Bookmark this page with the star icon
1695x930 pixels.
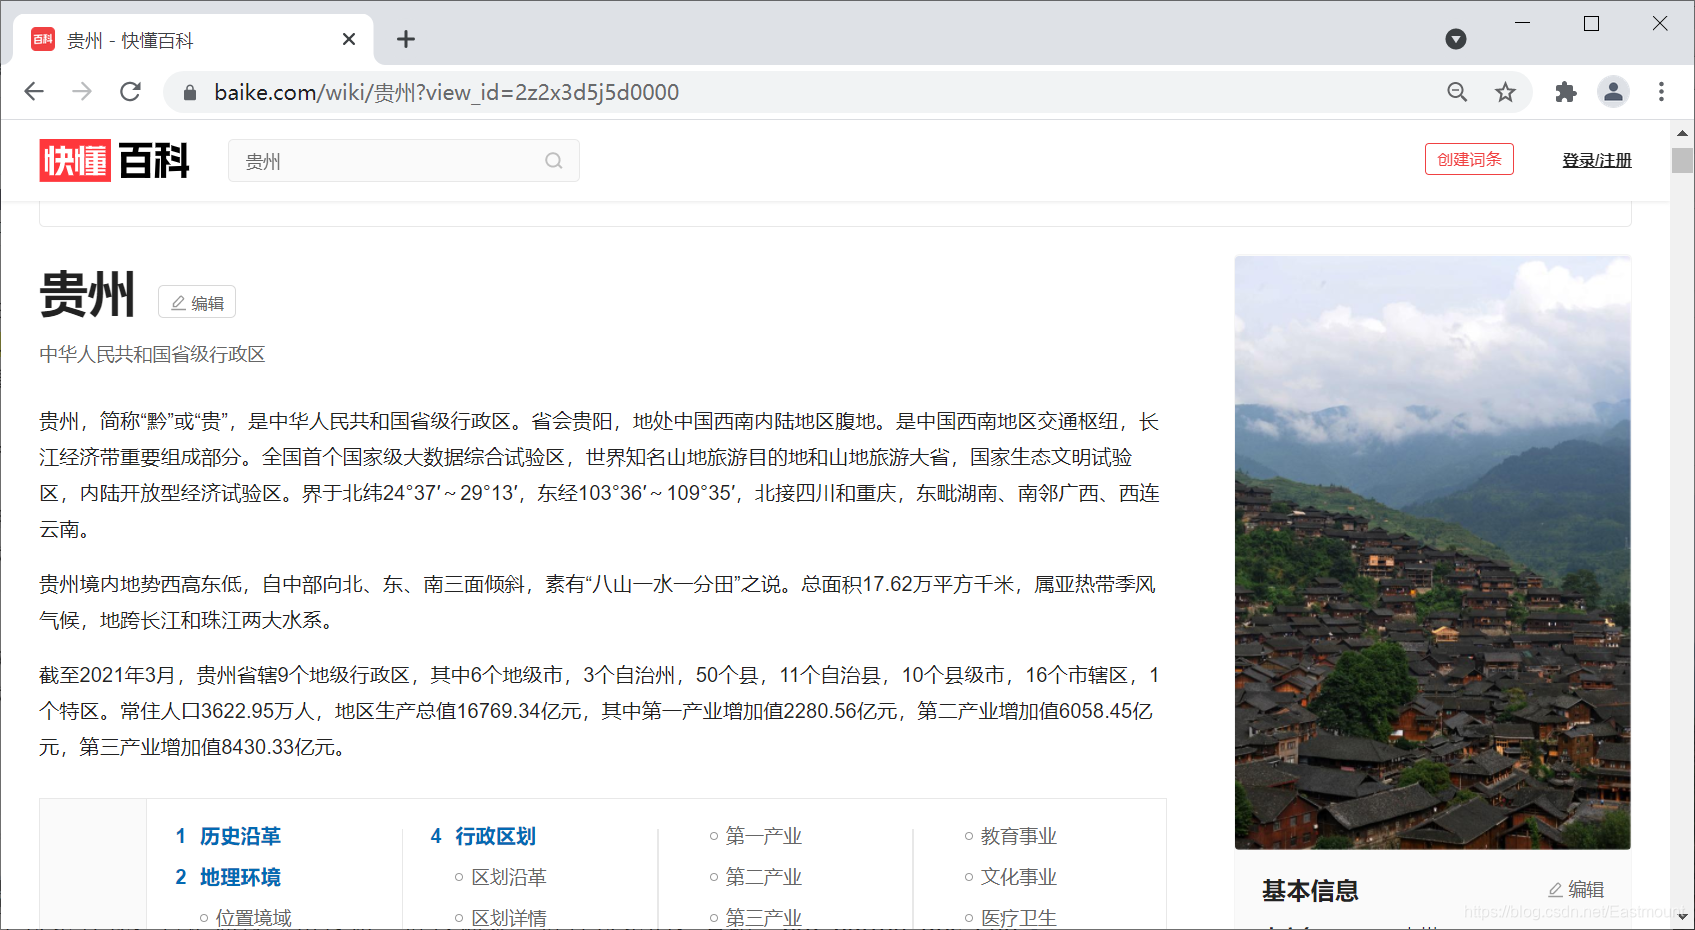coord(1505,91)
